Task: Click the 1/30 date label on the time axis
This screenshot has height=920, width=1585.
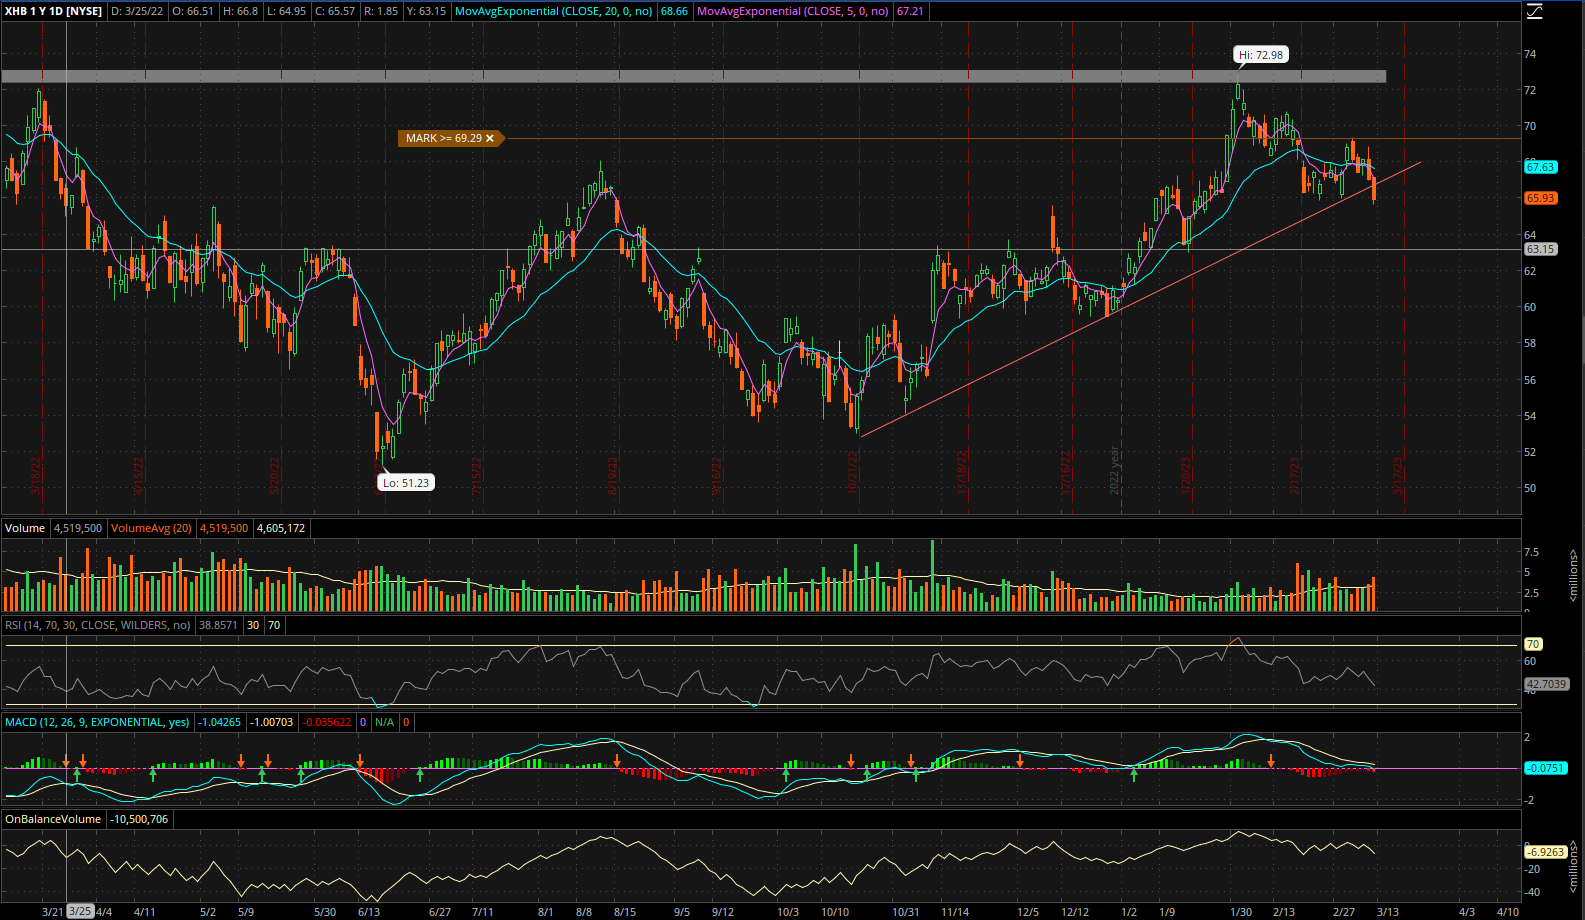Action: pos(1241,912)
